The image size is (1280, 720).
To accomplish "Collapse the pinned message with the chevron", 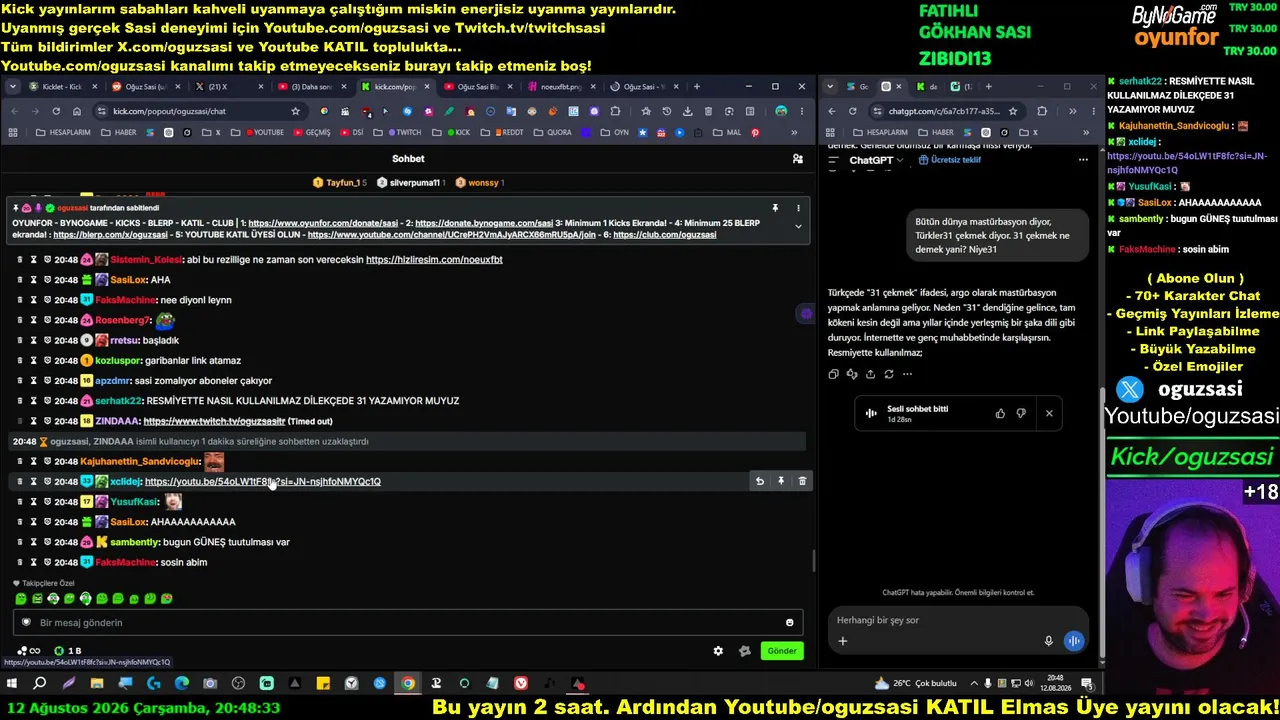I will pyautogui.click(x=798, y=226).
